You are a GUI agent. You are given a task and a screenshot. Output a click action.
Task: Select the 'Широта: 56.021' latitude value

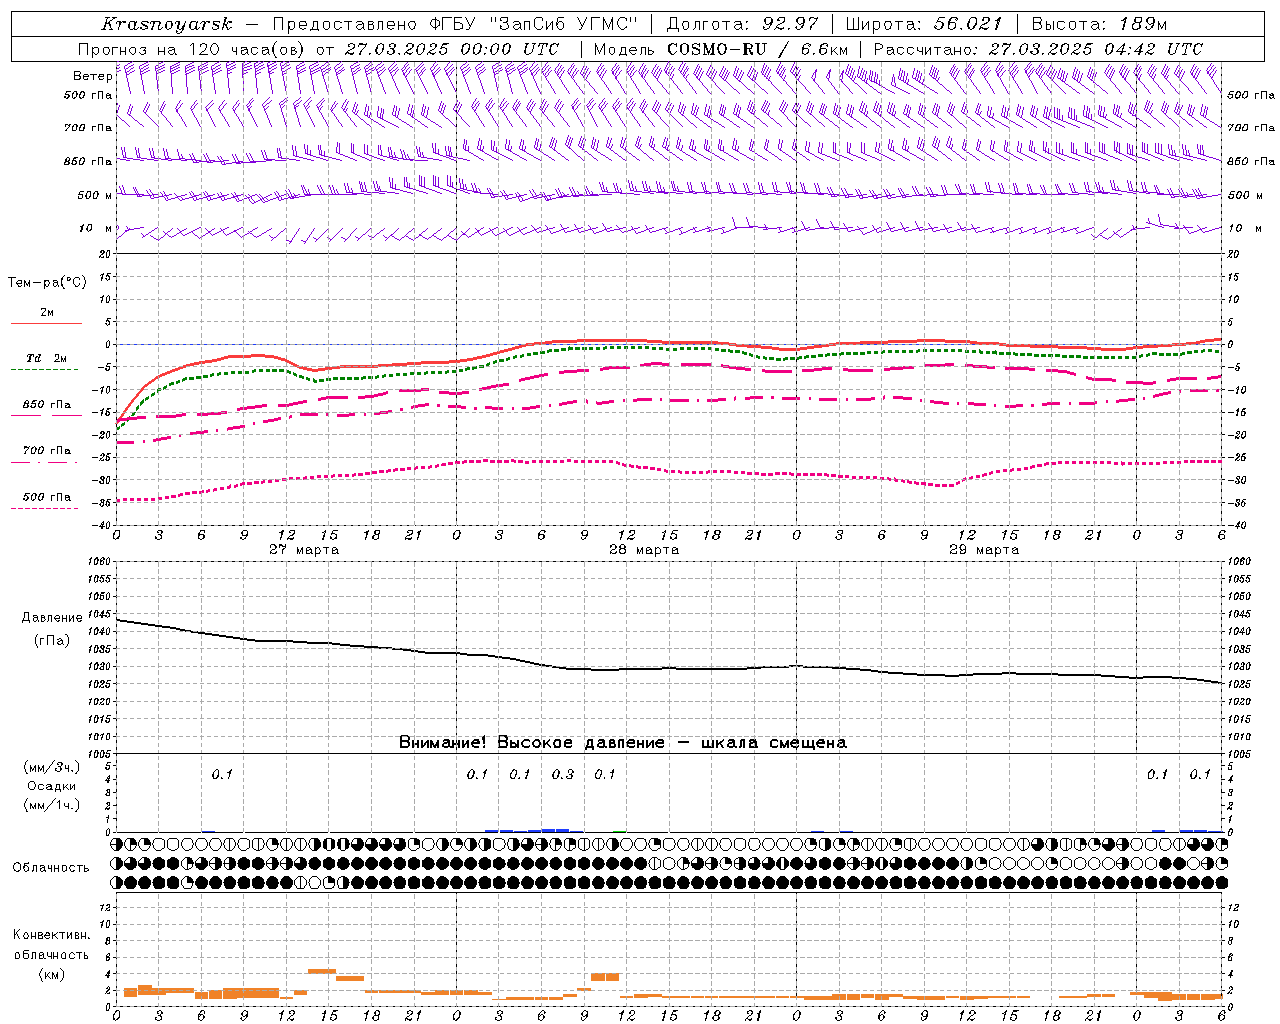(x=924, y=24)
